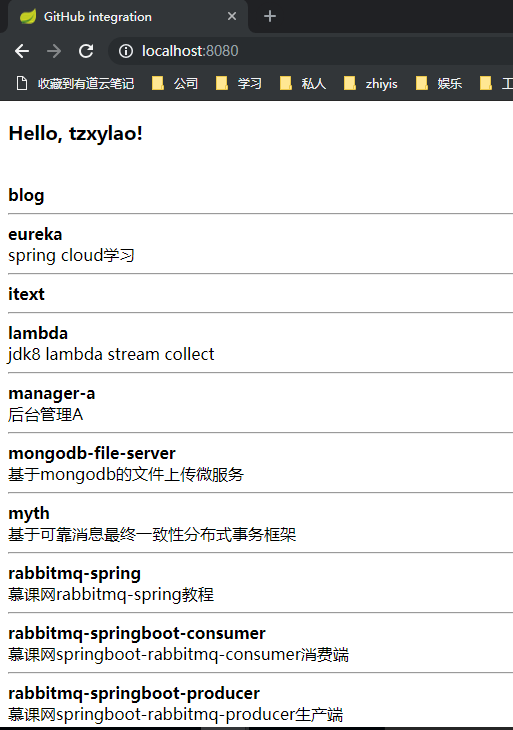Open the 私人 bookmark folder
Image resolution: width=513 pixels, height=730 pixels.
click(x=303, y=84)
